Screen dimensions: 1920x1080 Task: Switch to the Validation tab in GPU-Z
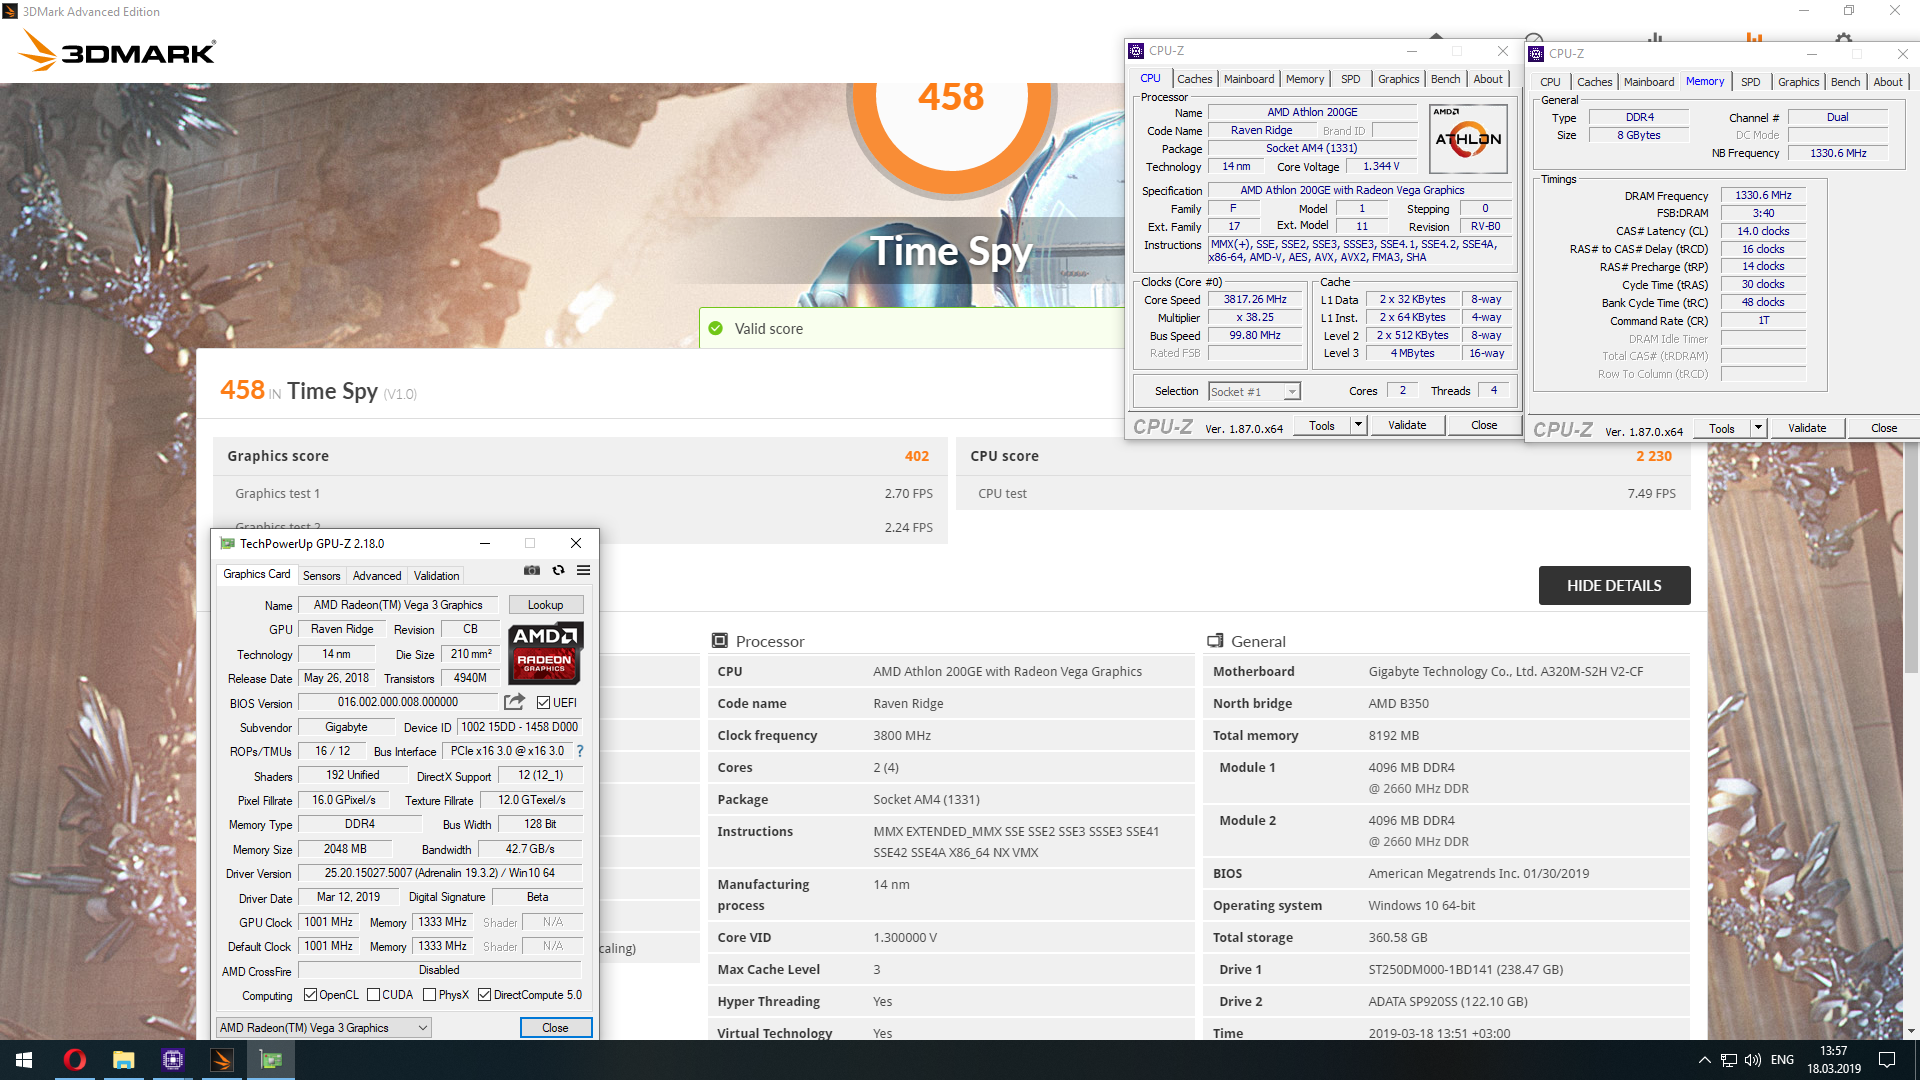(437, 575)
